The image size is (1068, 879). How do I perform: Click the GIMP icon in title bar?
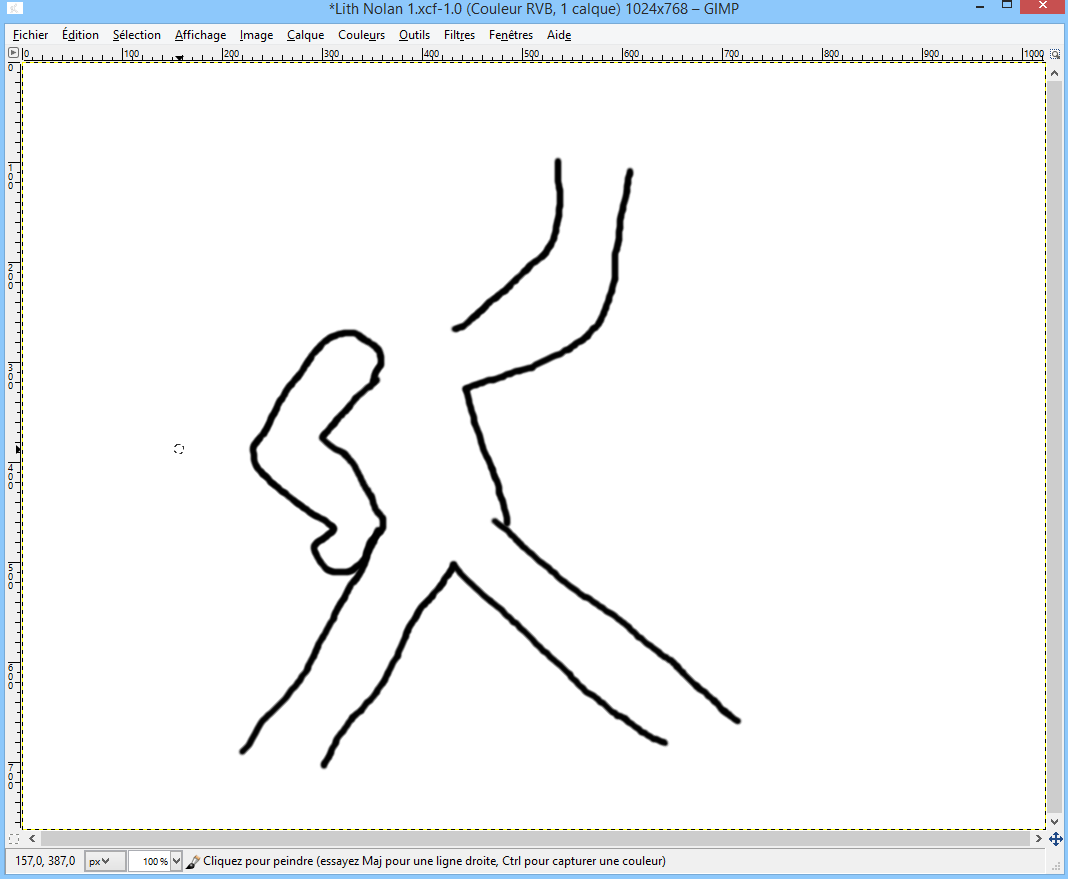[14, 10]
